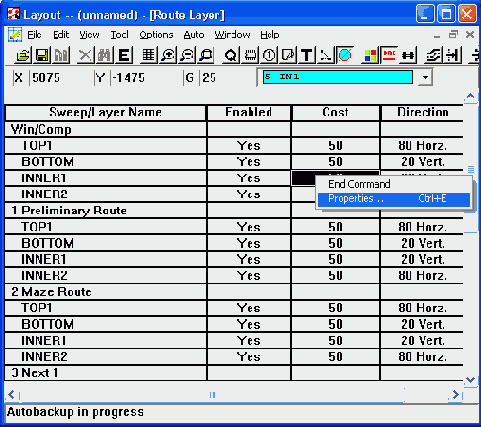This screenshot has width=481, height=427.
Task: Open the Window menu
Action: pyautogui.click(x=232, y=35)
